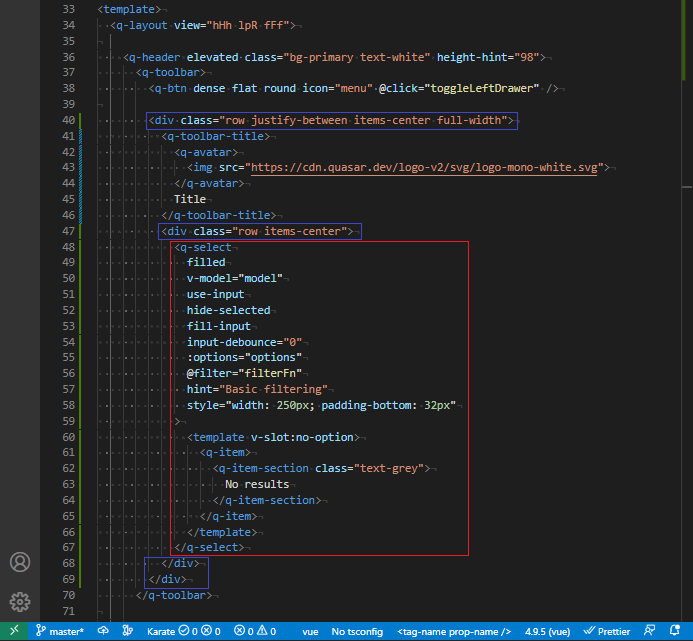
Task: Place the cursor on the q-select opening tag
Action: pyautogui.click(x=203, y=248)
